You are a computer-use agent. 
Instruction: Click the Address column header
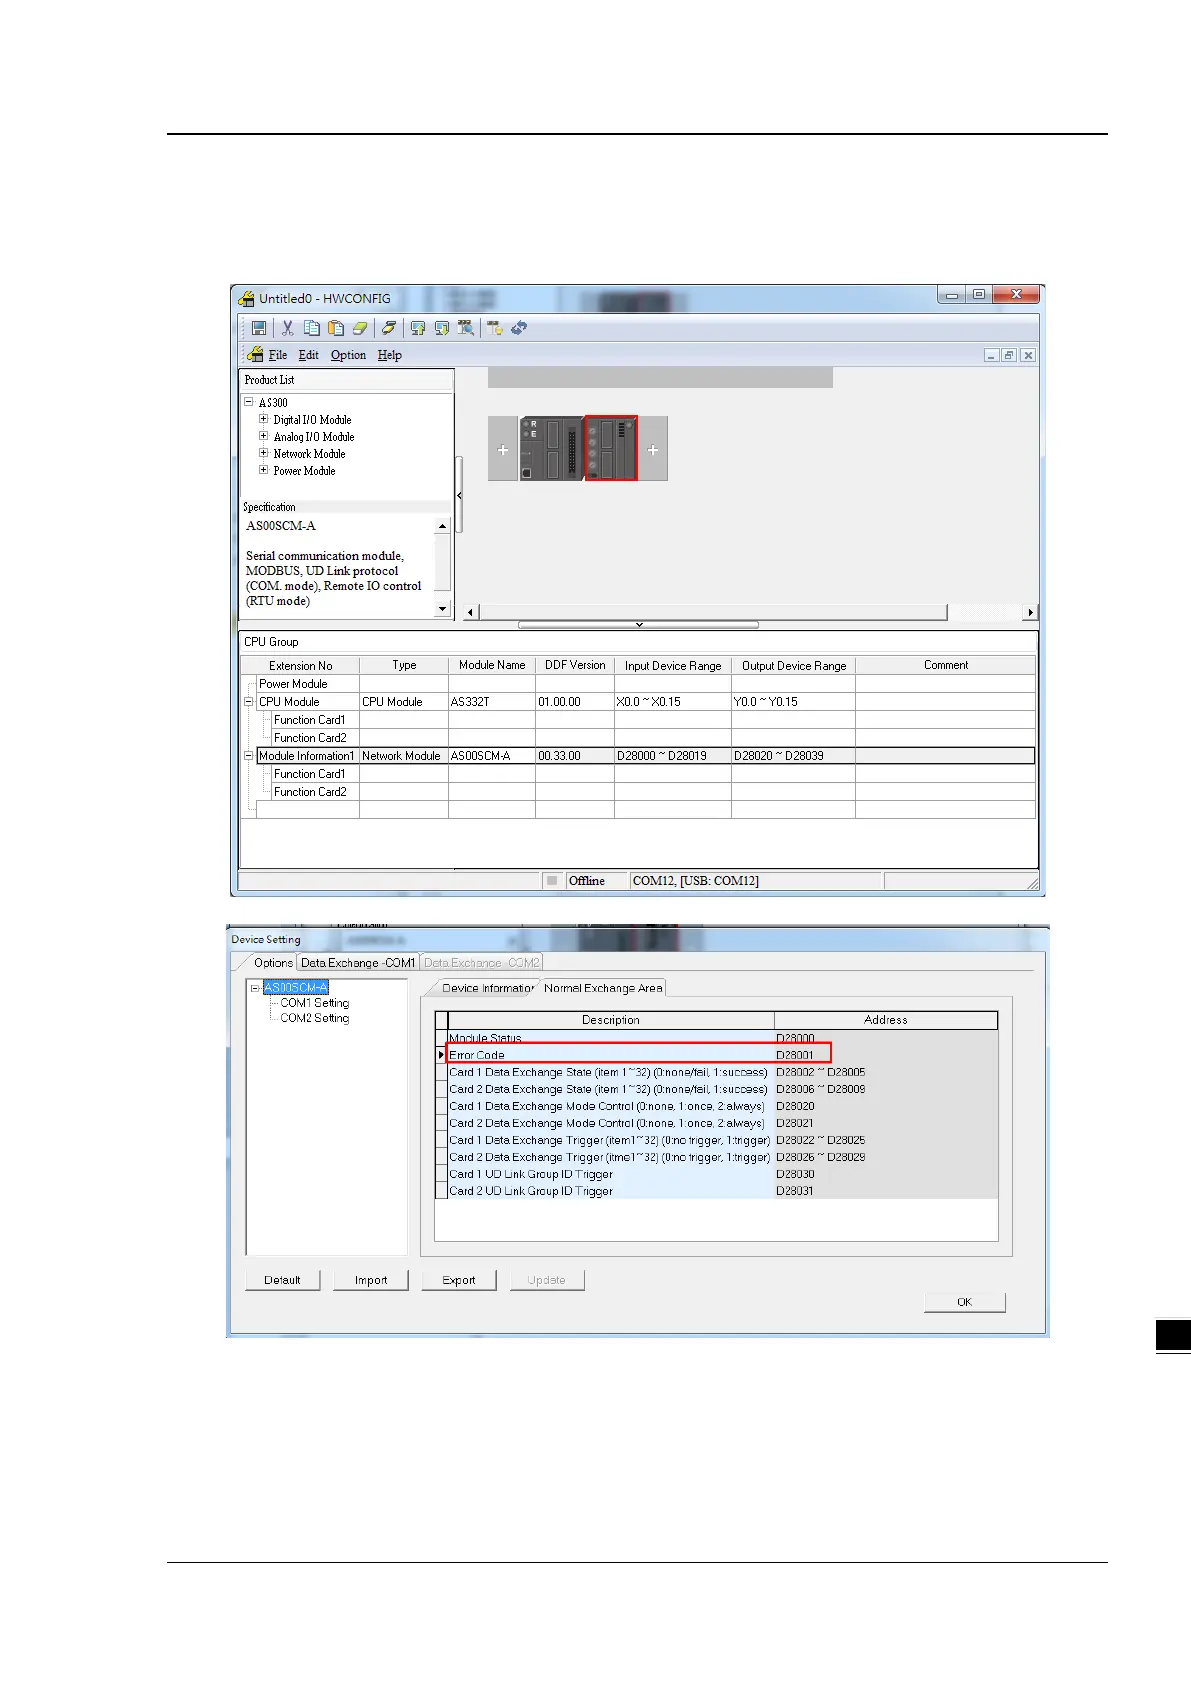click(x=886, y=1020)
